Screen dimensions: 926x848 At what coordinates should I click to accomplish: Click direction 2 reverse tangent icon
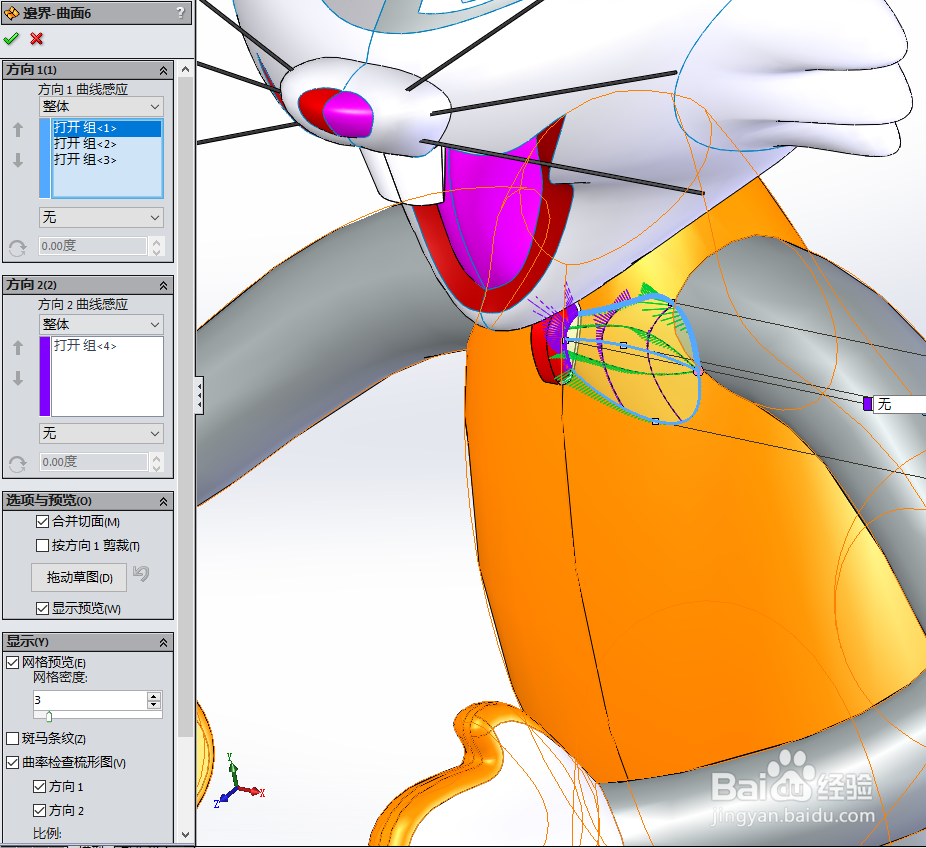[17, 464]
